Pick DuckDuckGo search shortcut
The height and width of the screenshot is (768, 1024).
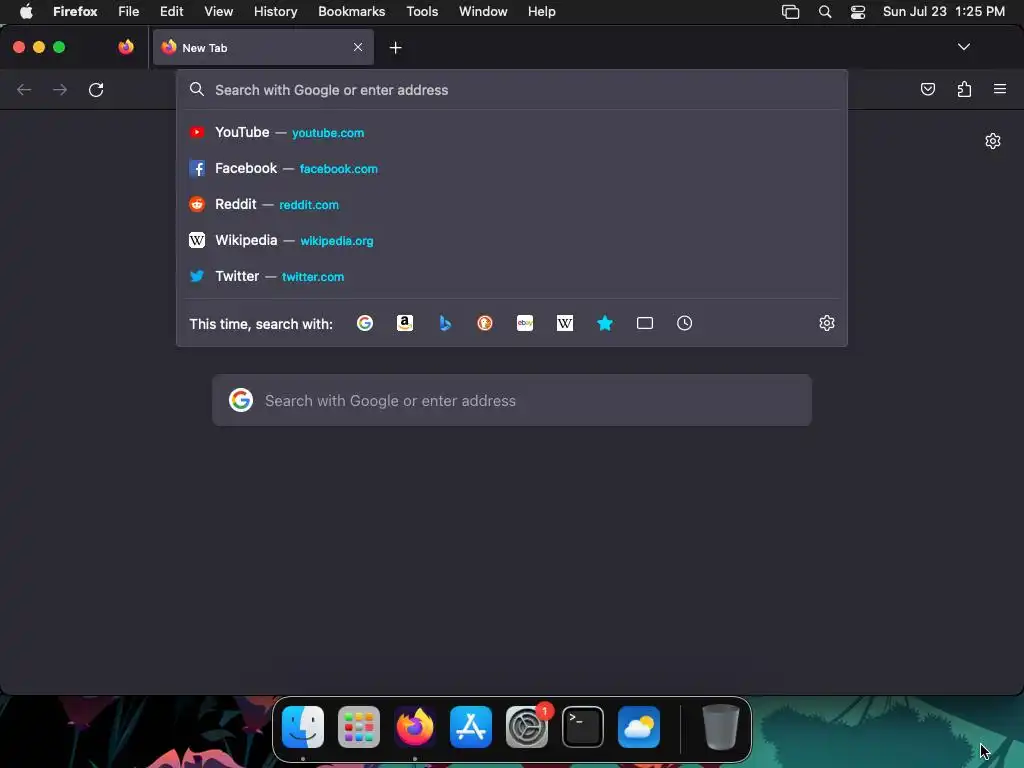(x=485, y=323)
